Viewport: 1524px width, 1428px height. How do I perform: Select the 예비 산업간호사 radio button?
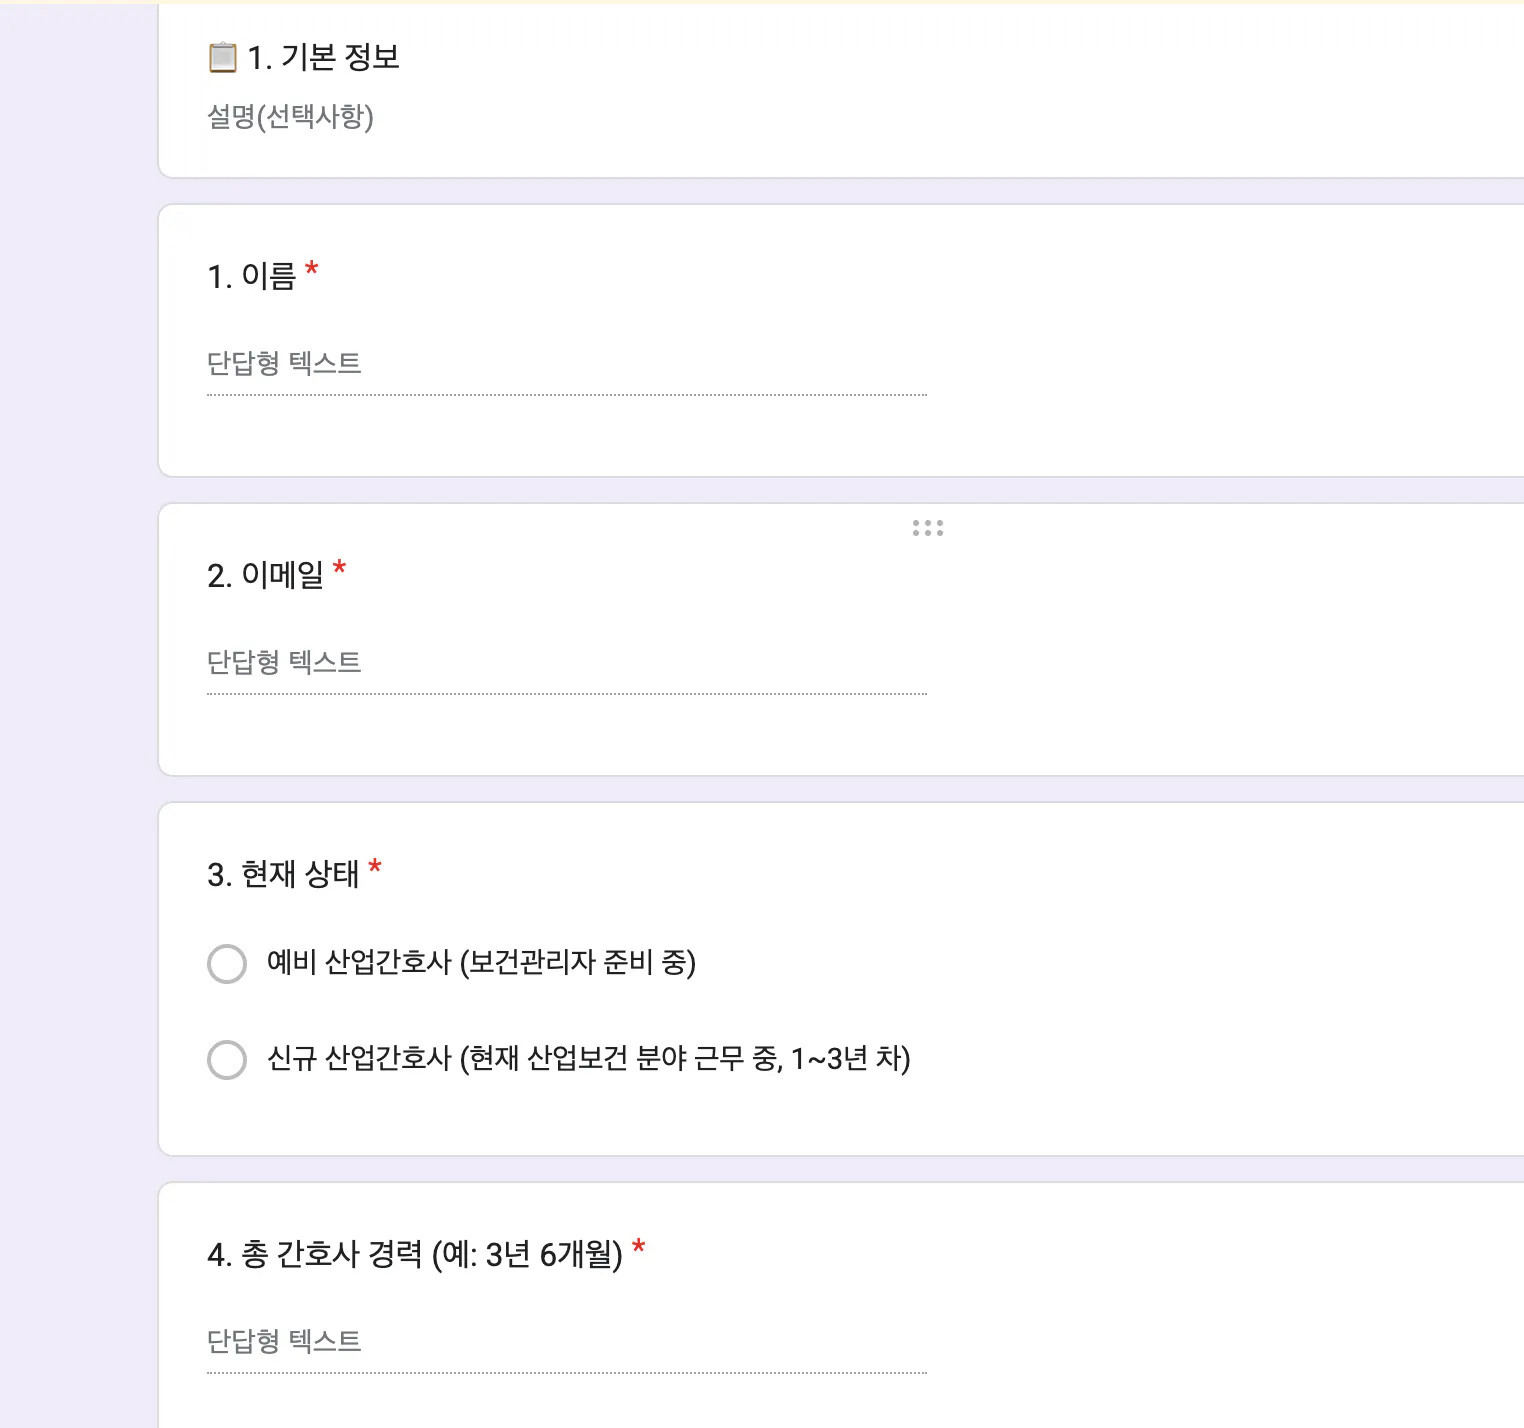click(x=227, y=964)
